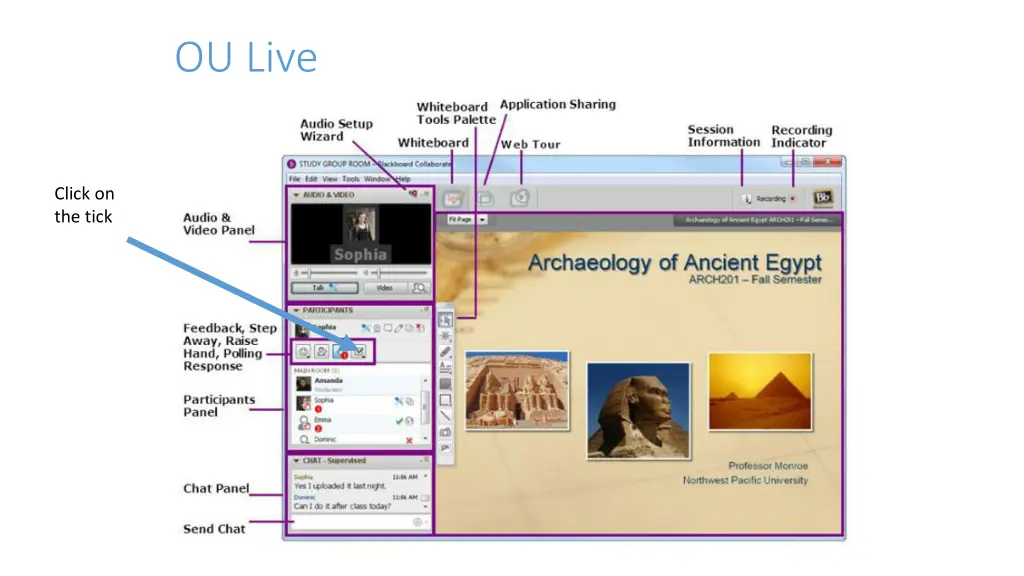Select Sophia in the participants list
1024x576 pixels.
click(x=357, y=404)
